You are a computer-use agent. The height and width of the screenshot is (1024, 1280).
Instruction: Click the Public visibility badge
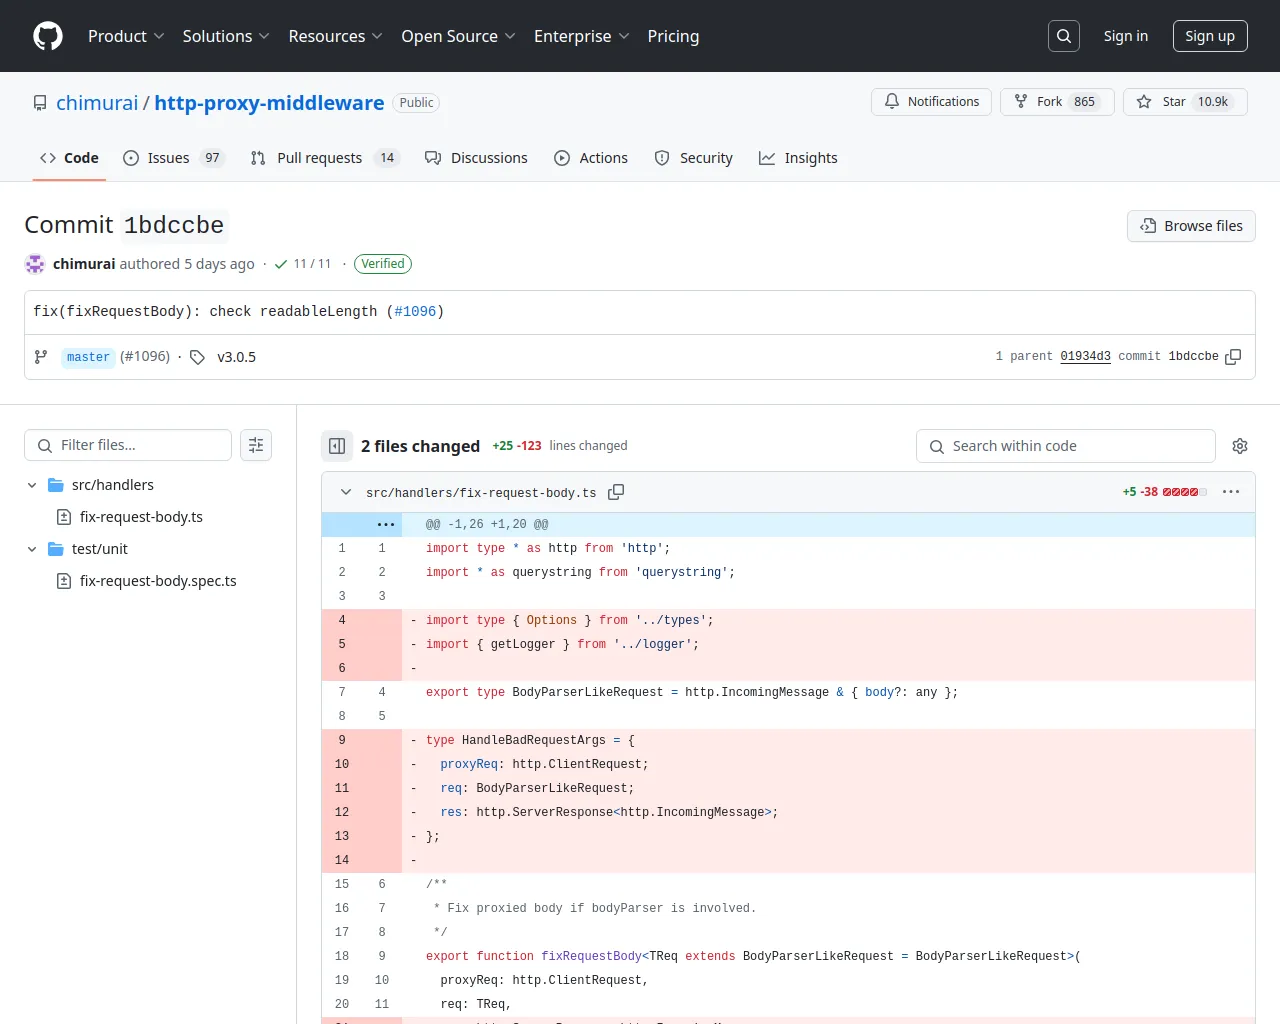417,103
